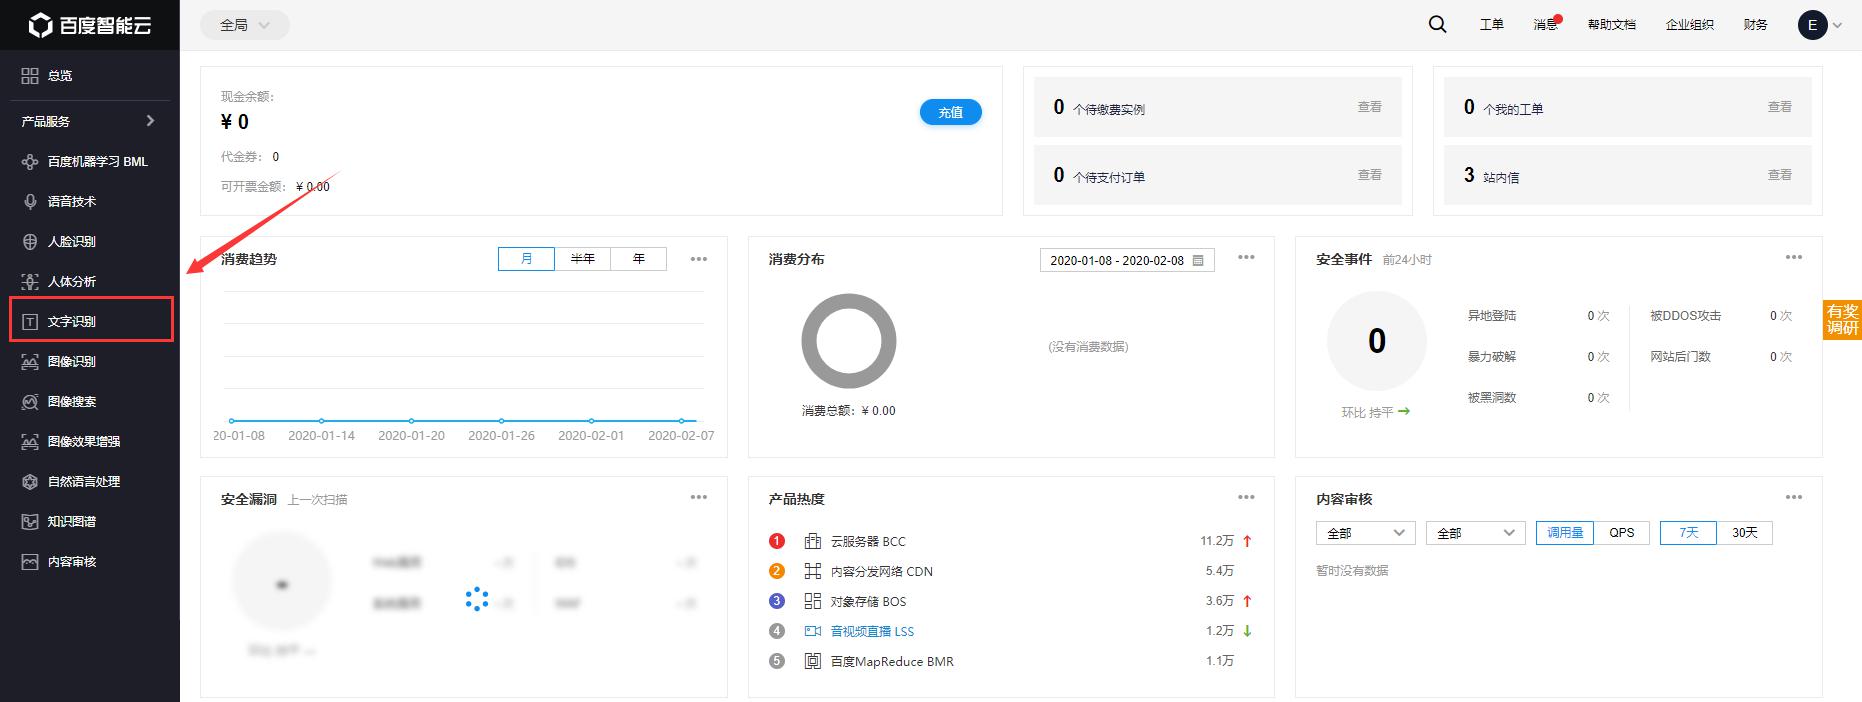Go to 文字识别 in the sidebar
1862x702 pixels.
pos(91,321)
